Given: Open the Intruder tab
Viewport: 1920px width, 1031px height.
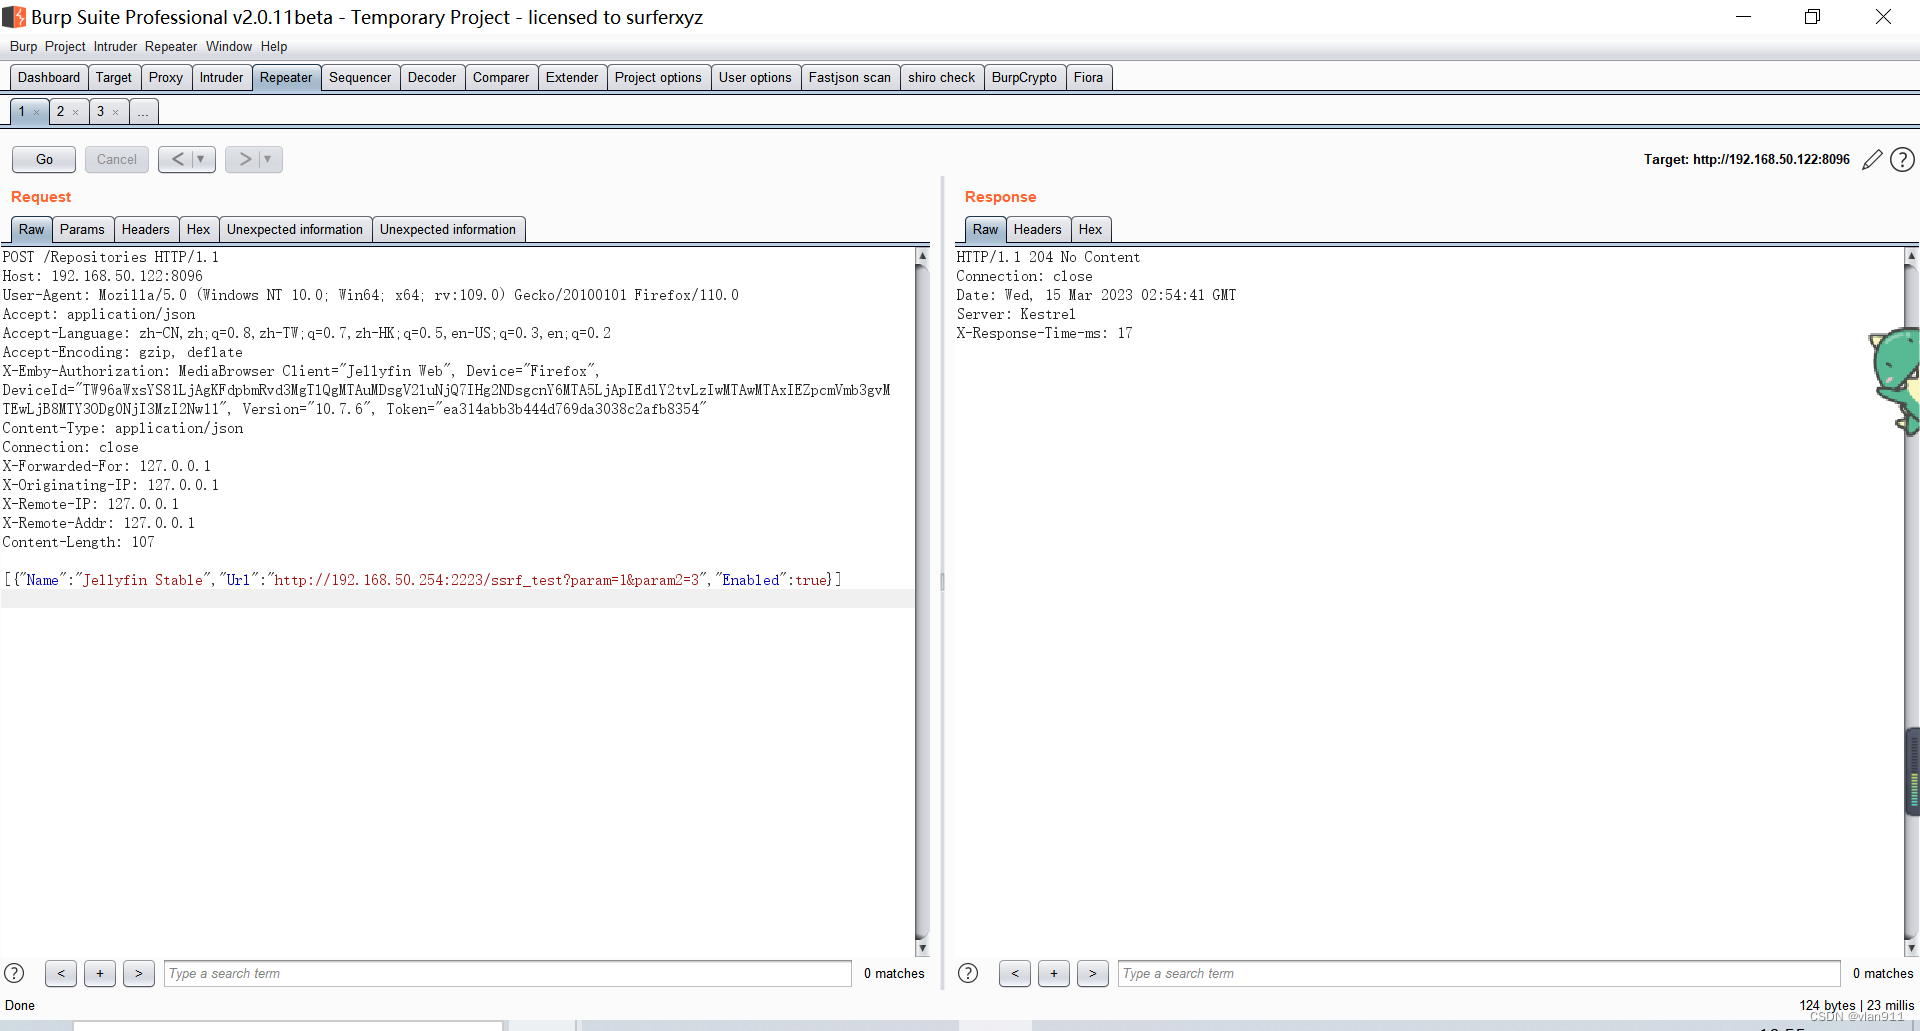Looking at the screenshot, I should (x=221, y=77).
